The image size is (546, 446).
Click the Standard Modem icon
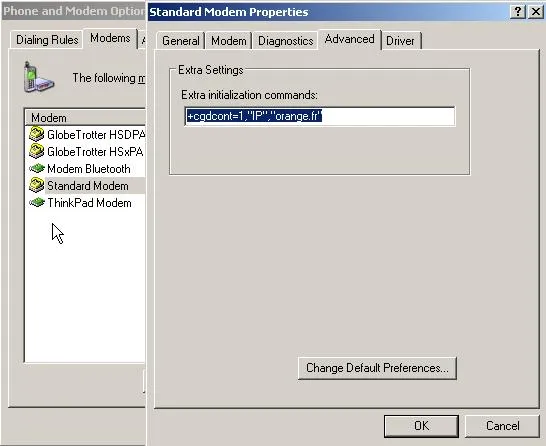37,185
